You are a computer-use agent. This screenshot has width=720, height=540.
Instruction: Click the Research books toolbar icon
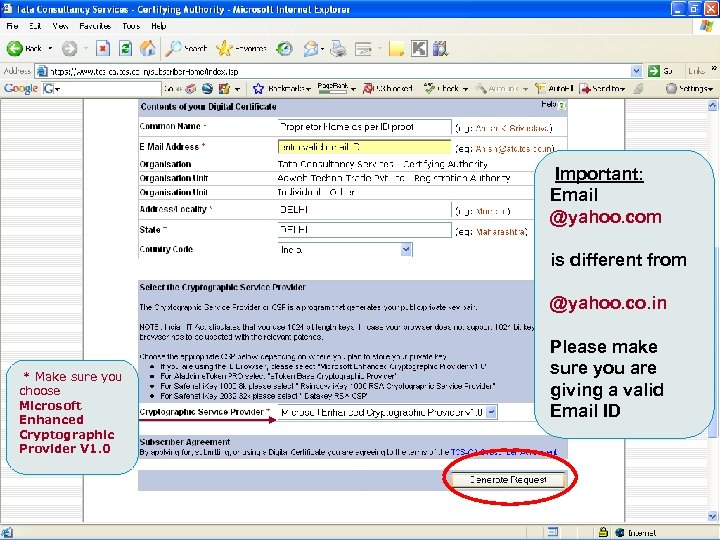[x=440, y=48]
